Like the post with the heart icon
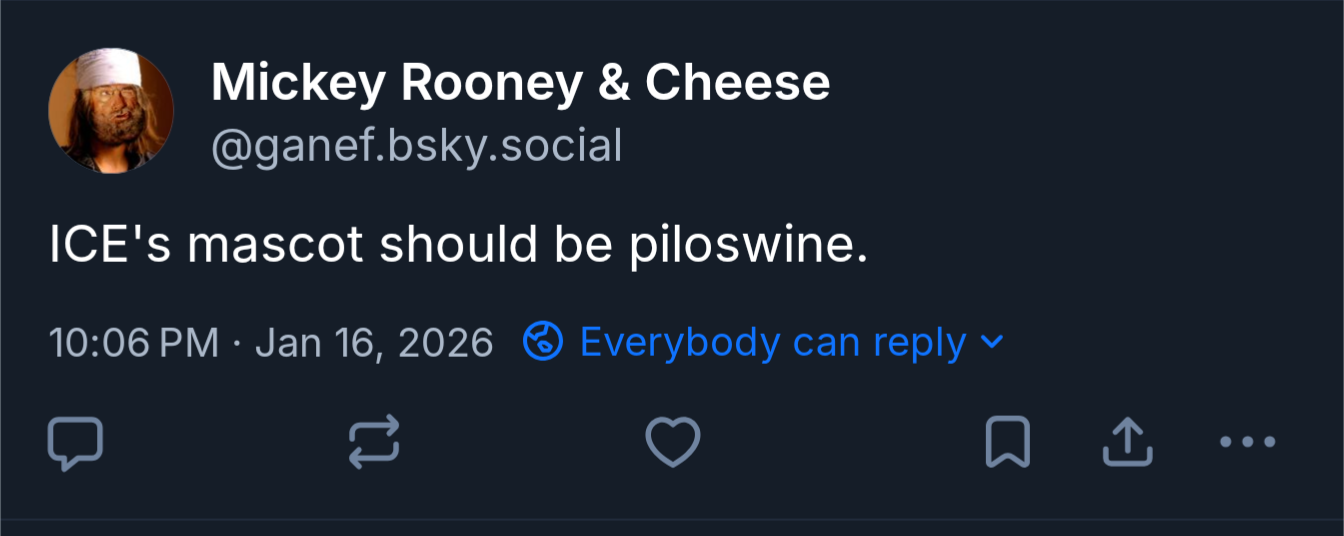 coord(672,443)
